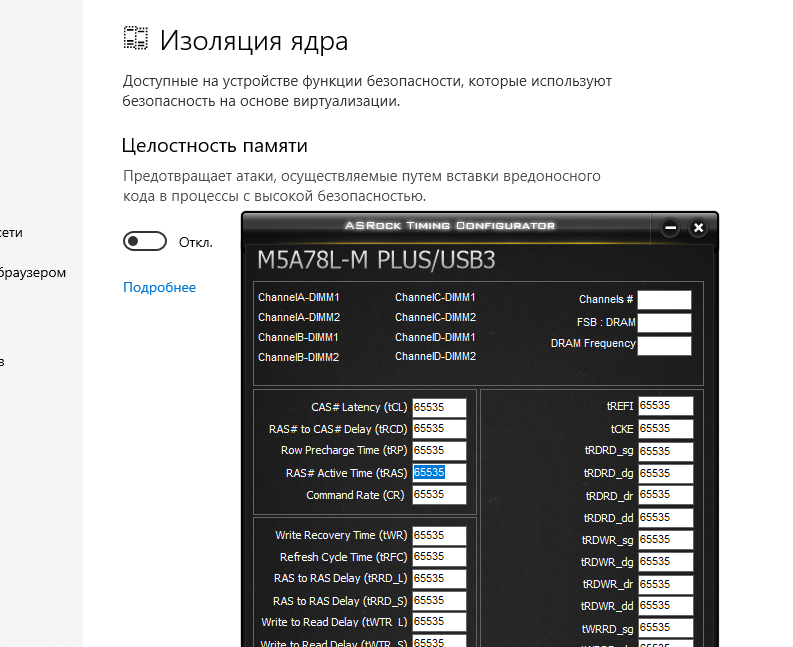
Task: Click the RAS# to CAS# Delay field
Action: point(439,429)
